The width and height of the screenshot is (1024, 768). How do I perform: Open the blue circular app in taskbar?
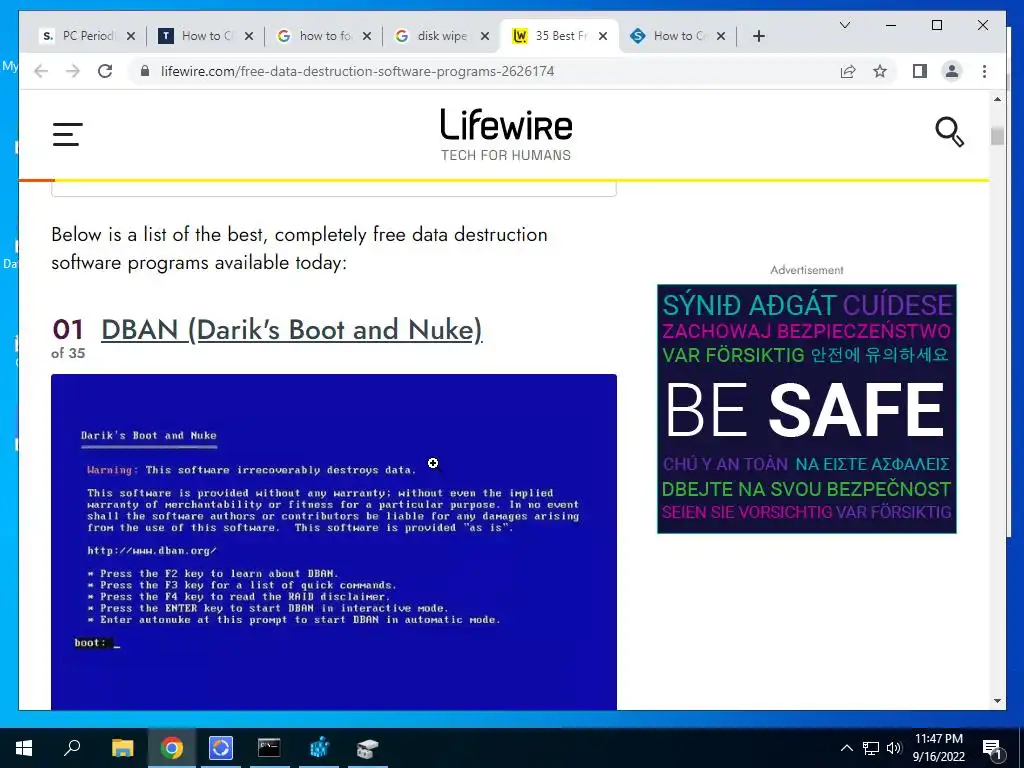[x=221, y=748]
